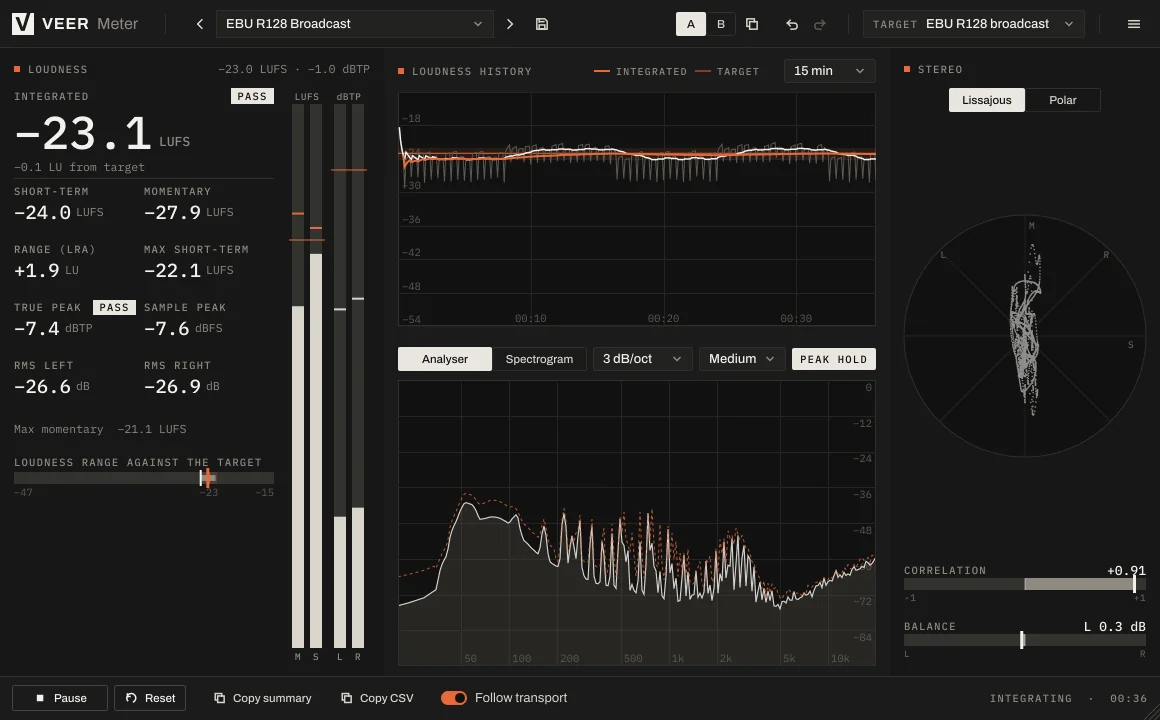Viewport: 1160px width, 720px height.
Task: Click the L 0.3 dB balance value
Action: tap(1114, 627)
